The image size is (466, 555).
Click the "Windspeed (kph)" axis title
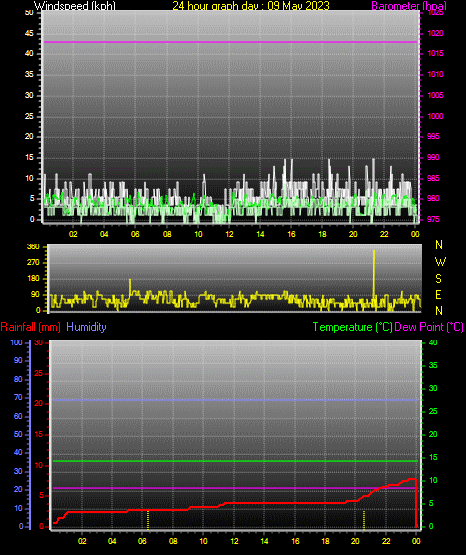[75, 6]
